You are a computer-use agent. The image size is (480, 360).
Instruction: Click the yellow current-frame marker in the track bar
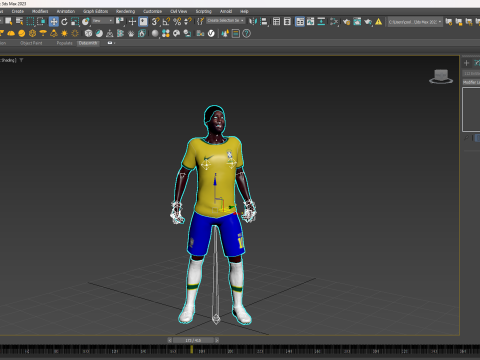click(x=191, y=349)
